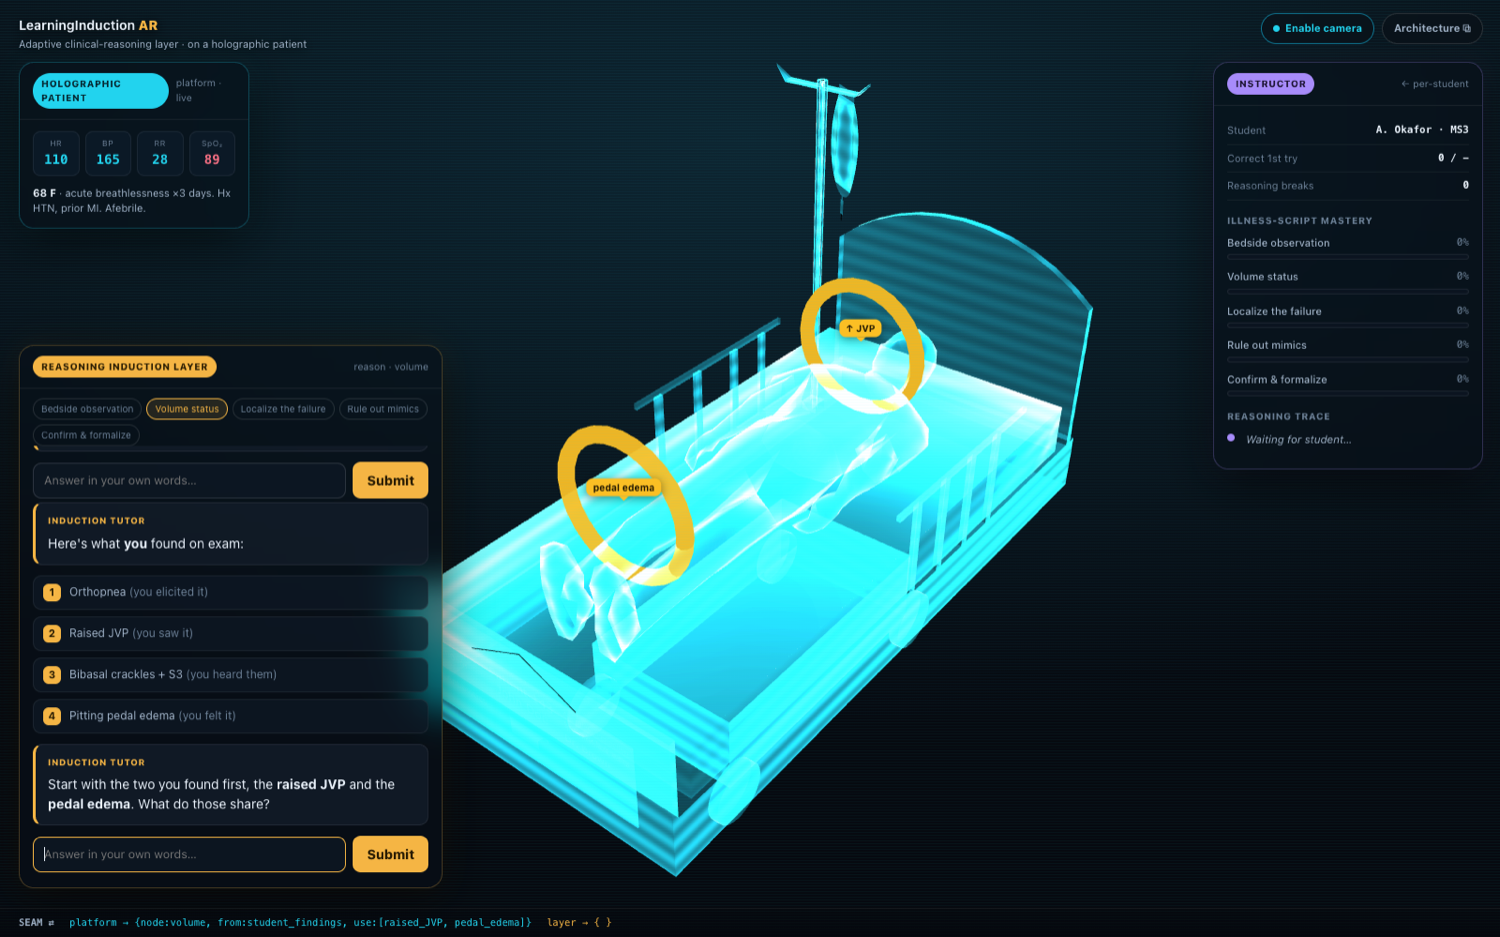
Task: Click the REASONING INDUCTION LAYER badge
Action: pos(125,367)
